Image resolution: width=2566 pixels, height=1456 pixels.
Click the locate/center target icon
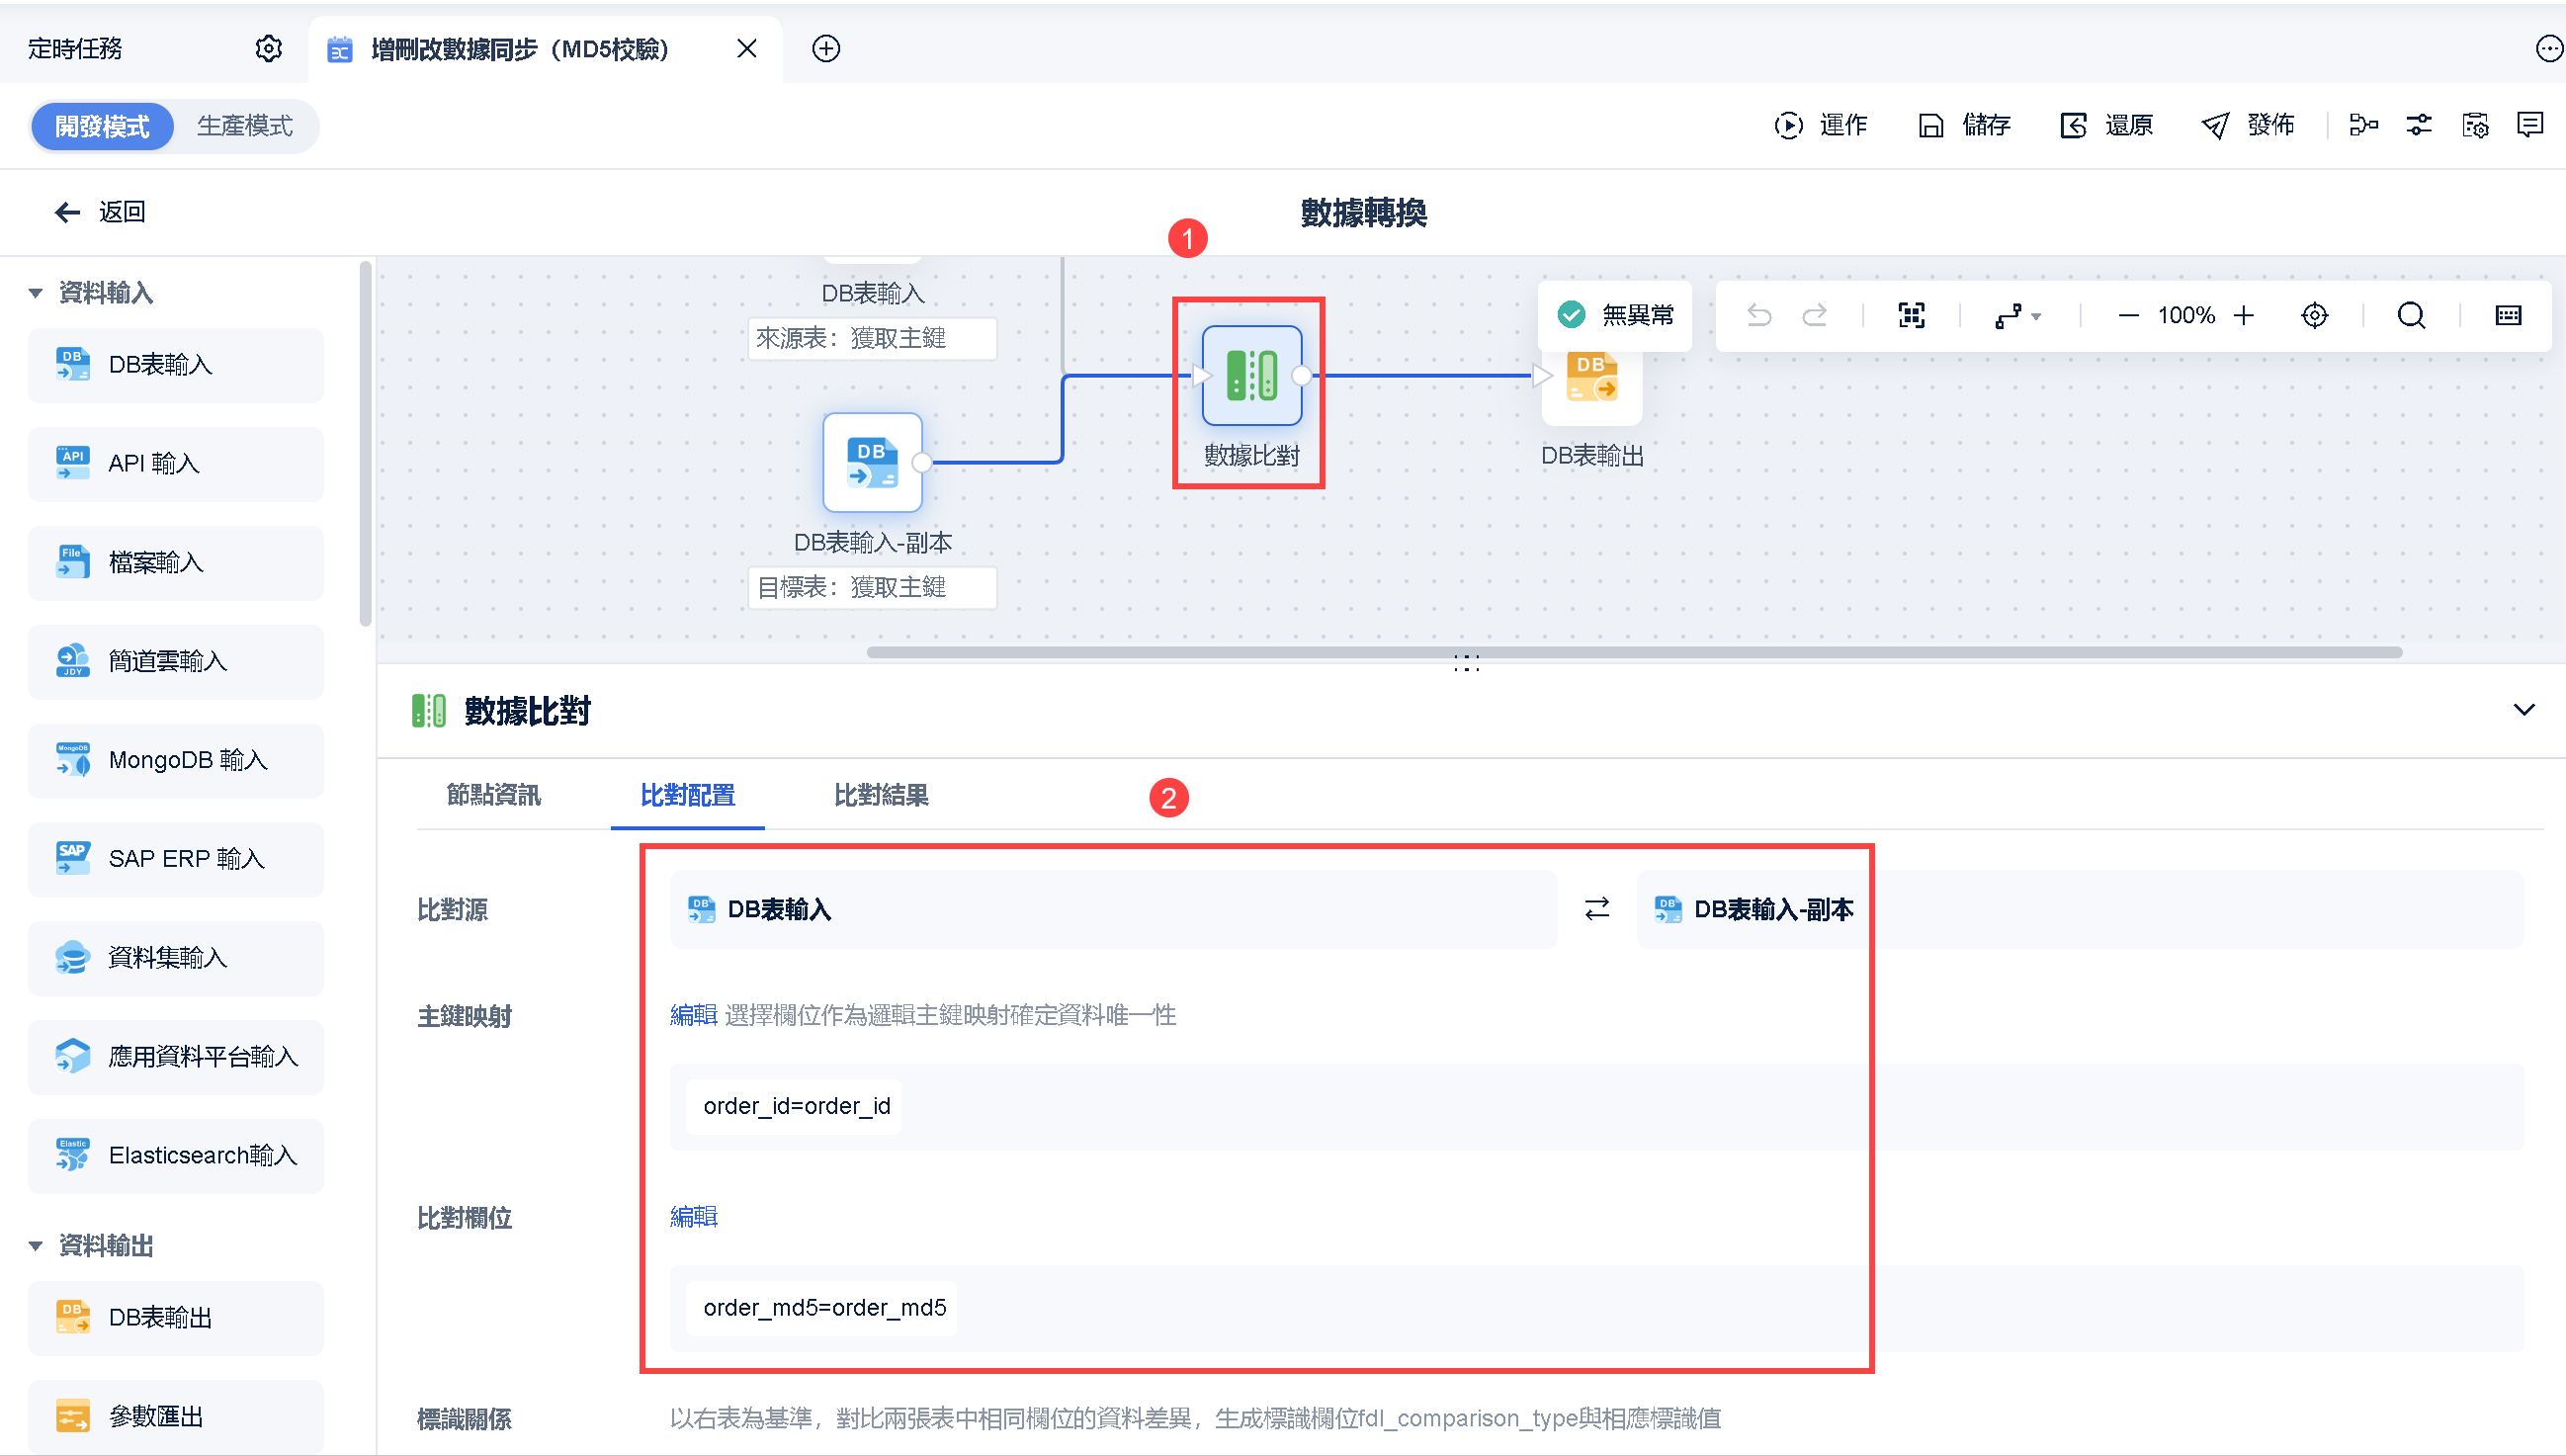[x=2314, y=316]
